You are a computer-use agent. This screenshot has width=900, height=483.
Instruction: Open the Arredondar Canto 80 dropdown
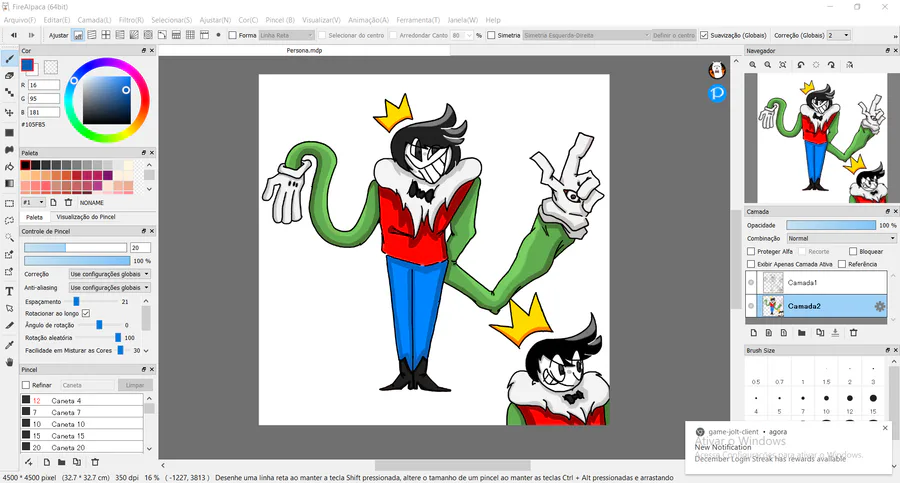pos(461,35)
